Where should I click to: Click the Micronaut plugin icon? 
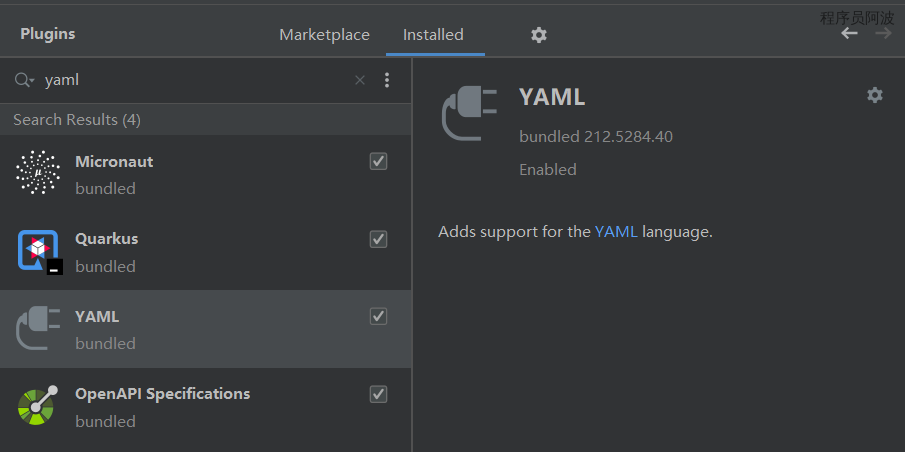coord(38,173)
